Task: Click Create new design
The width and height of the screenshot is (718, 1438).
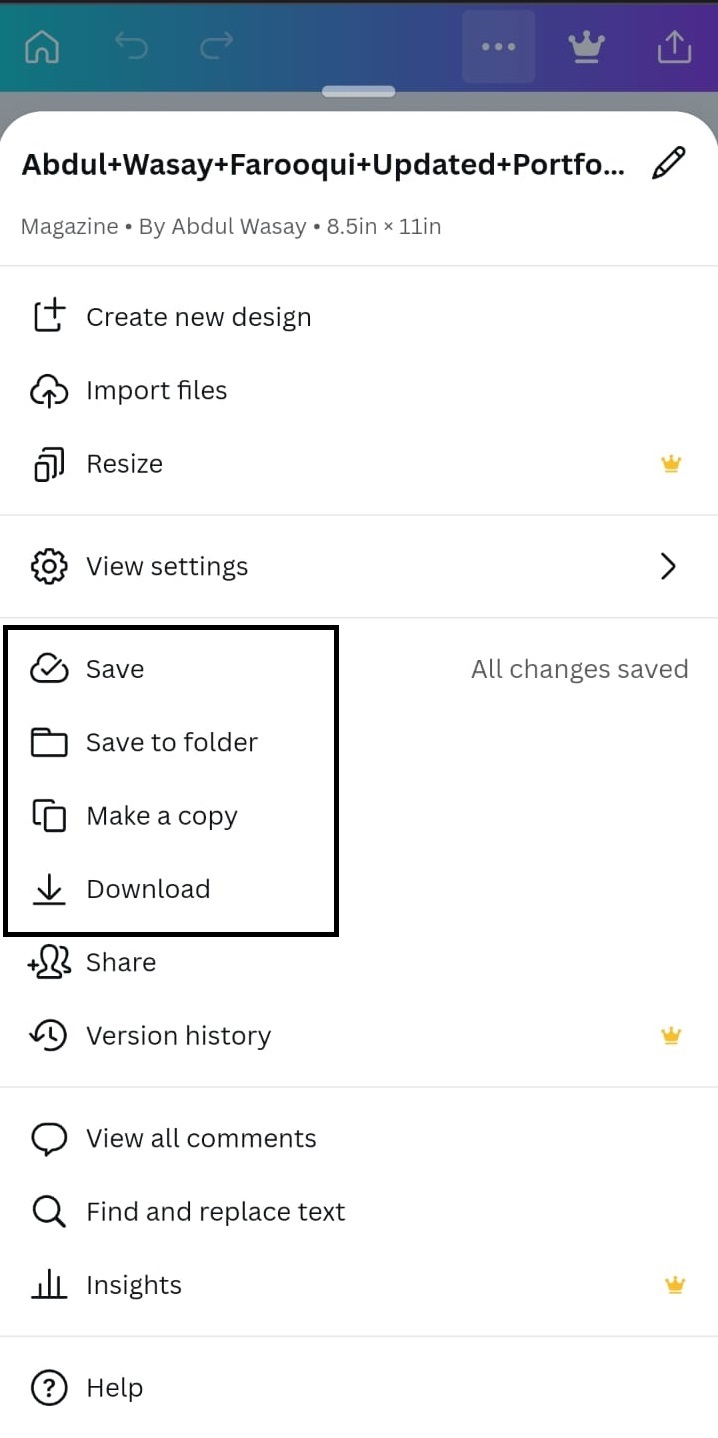Action: coord(198,316)
